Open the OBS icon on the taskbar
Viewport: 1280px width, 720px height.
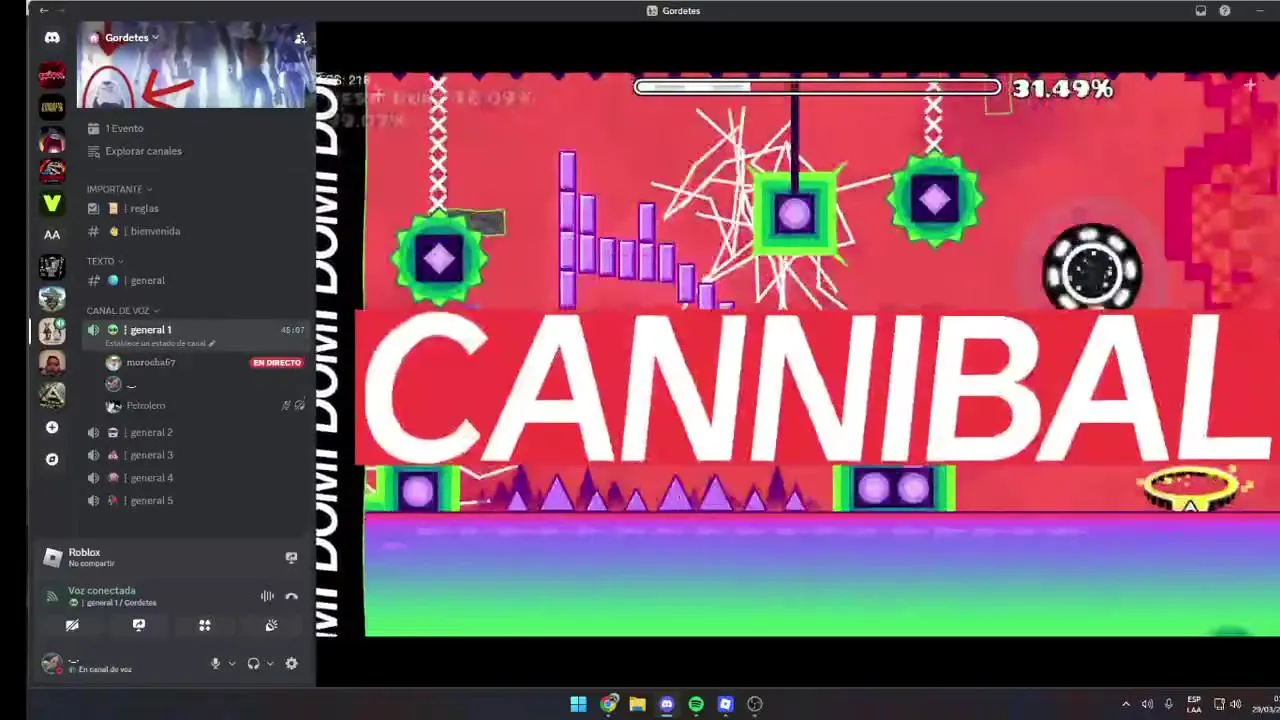click(755, 704)
